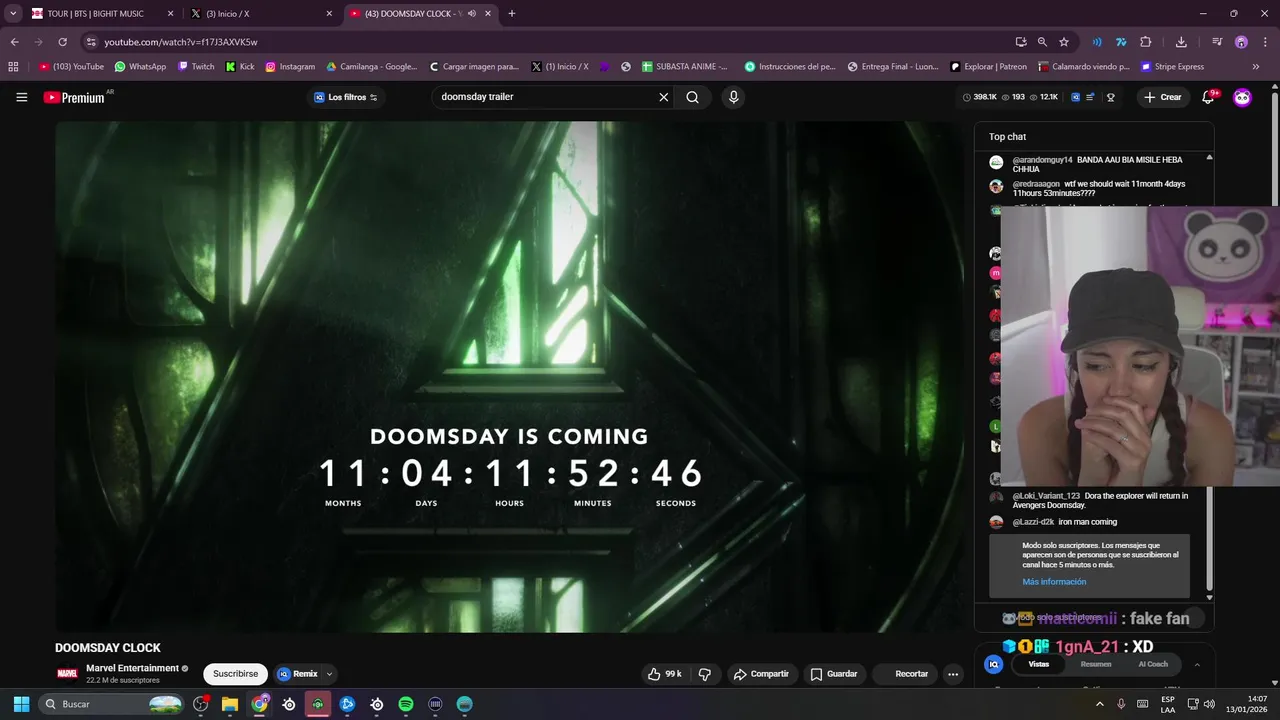Clear the search box with the X icon
This screenshot has height=720, width=1280.
click(x=663, y=97)
